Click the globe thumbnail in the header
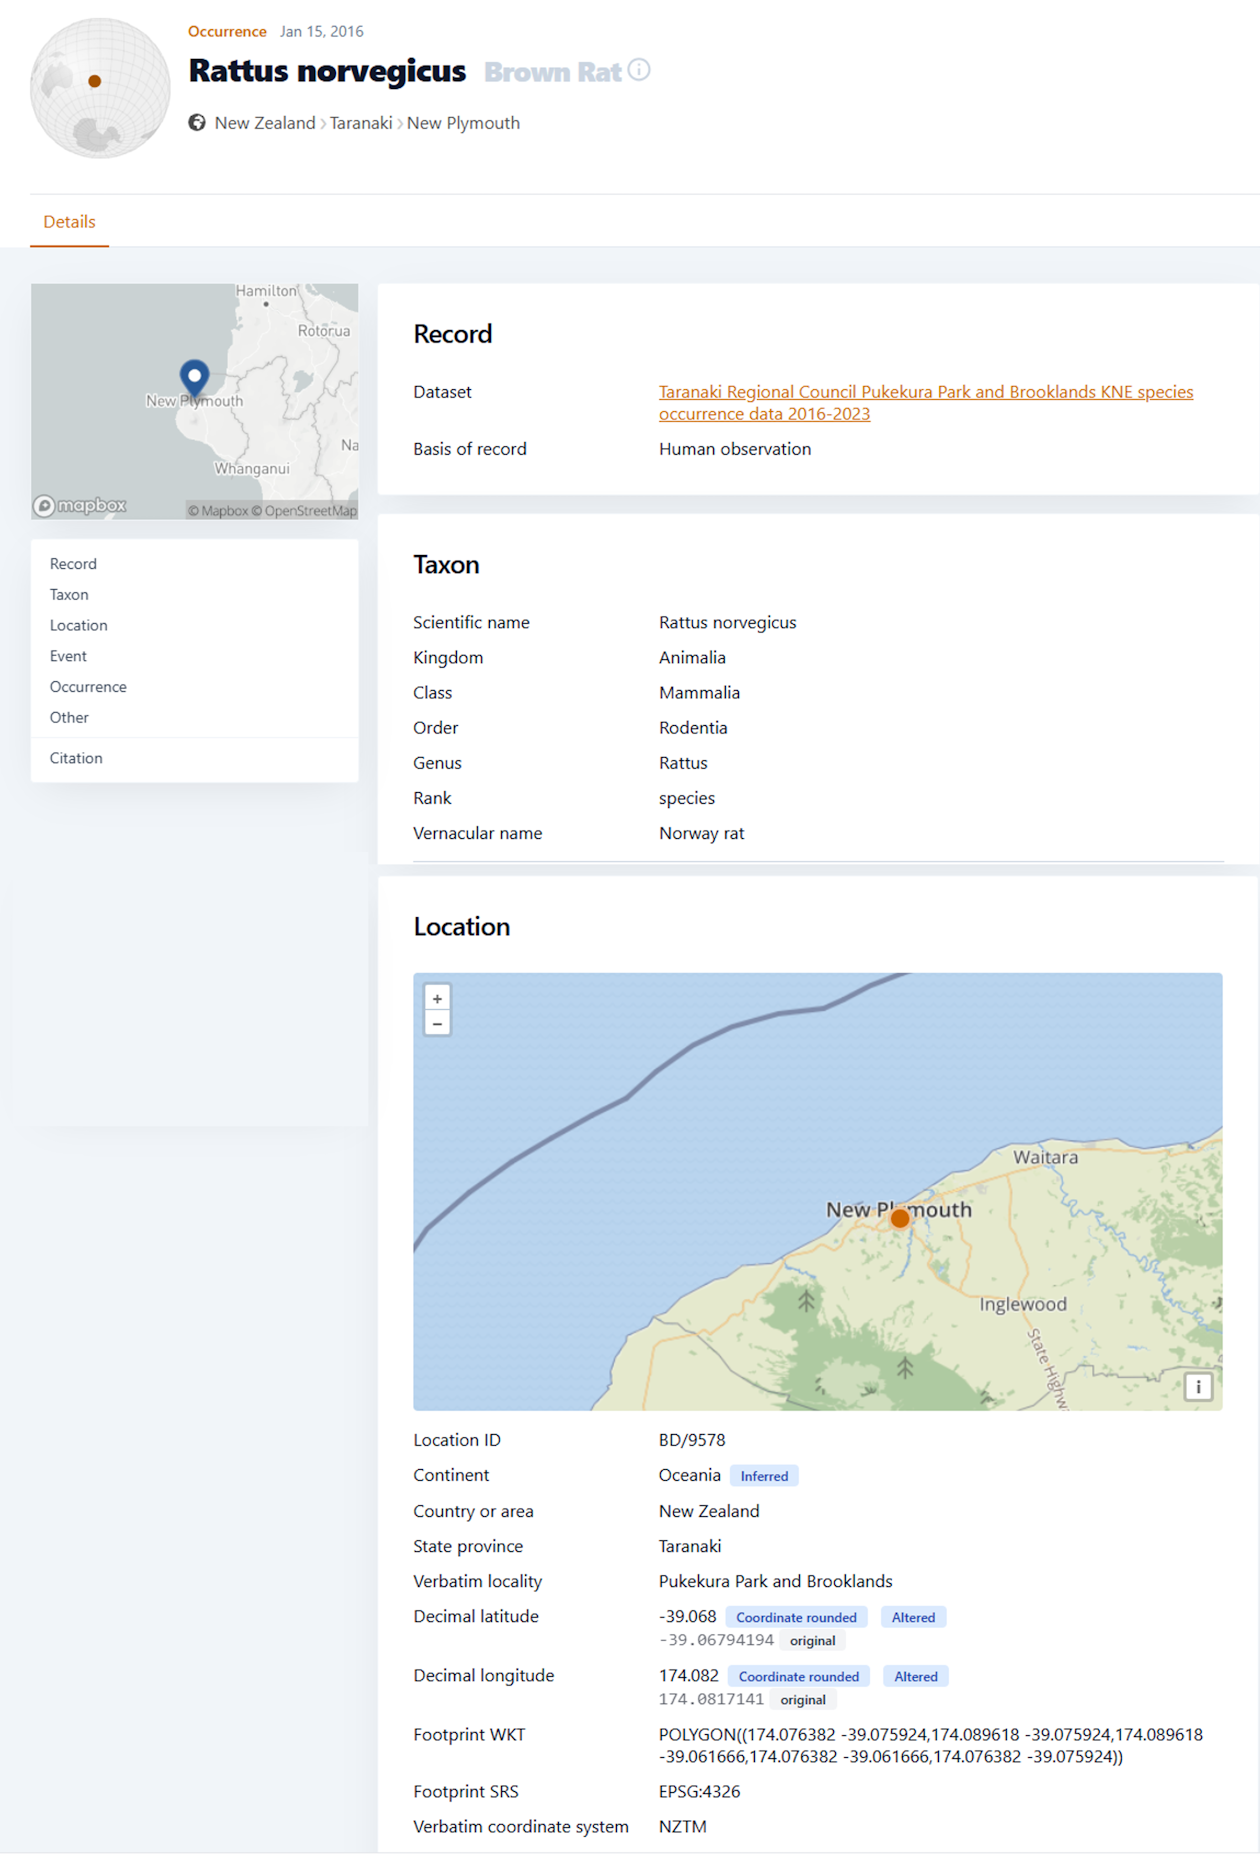 (x=100, y=88)
